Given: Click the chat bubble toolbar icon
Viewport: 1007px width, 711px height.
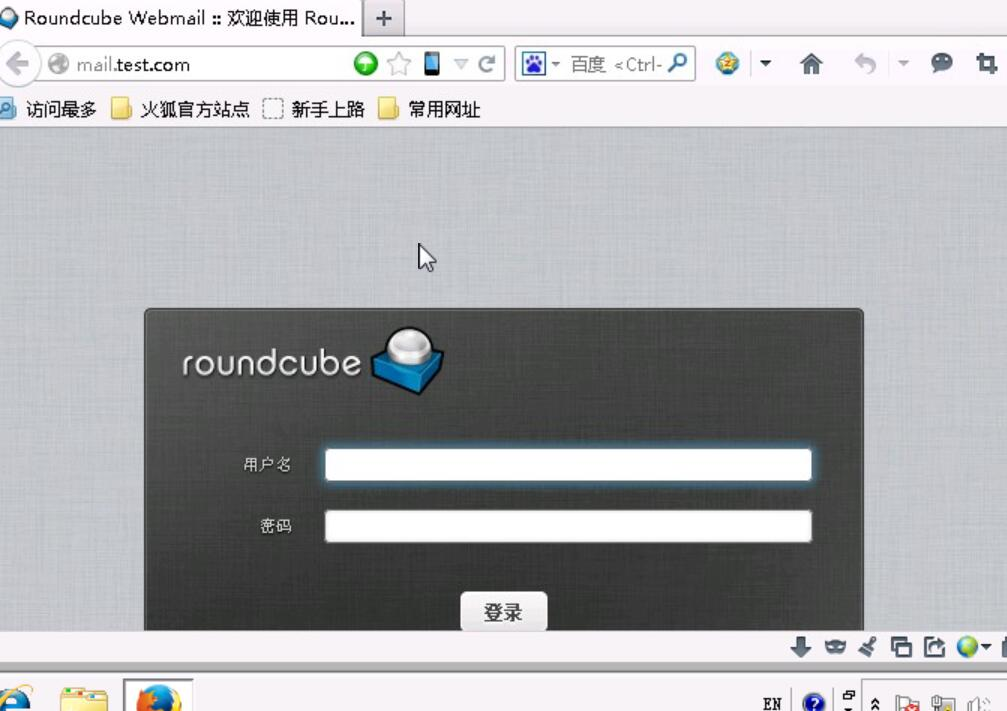Looking at the screenshot, I should (x=941, y=62).
